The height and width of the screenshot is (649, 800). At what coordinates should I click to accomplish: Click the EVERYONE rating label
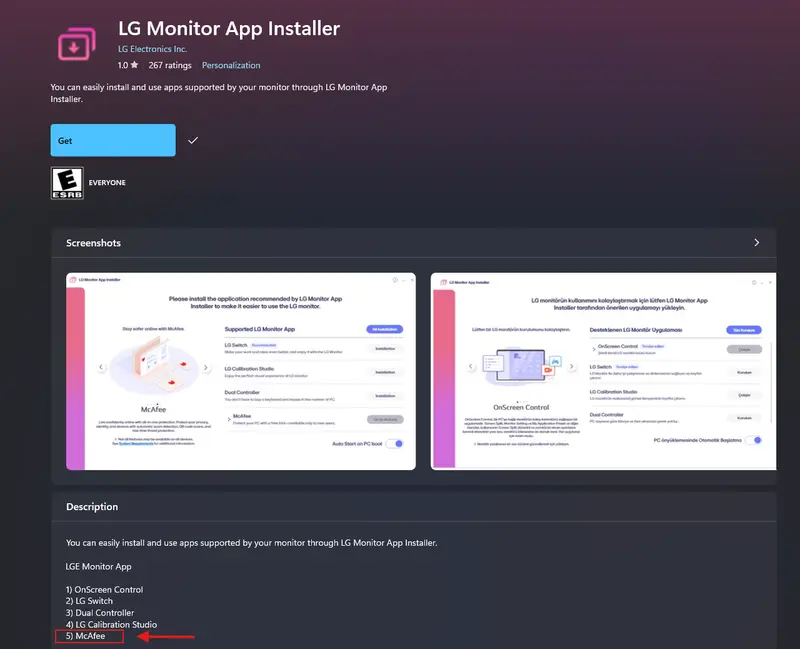coord(107,183)
